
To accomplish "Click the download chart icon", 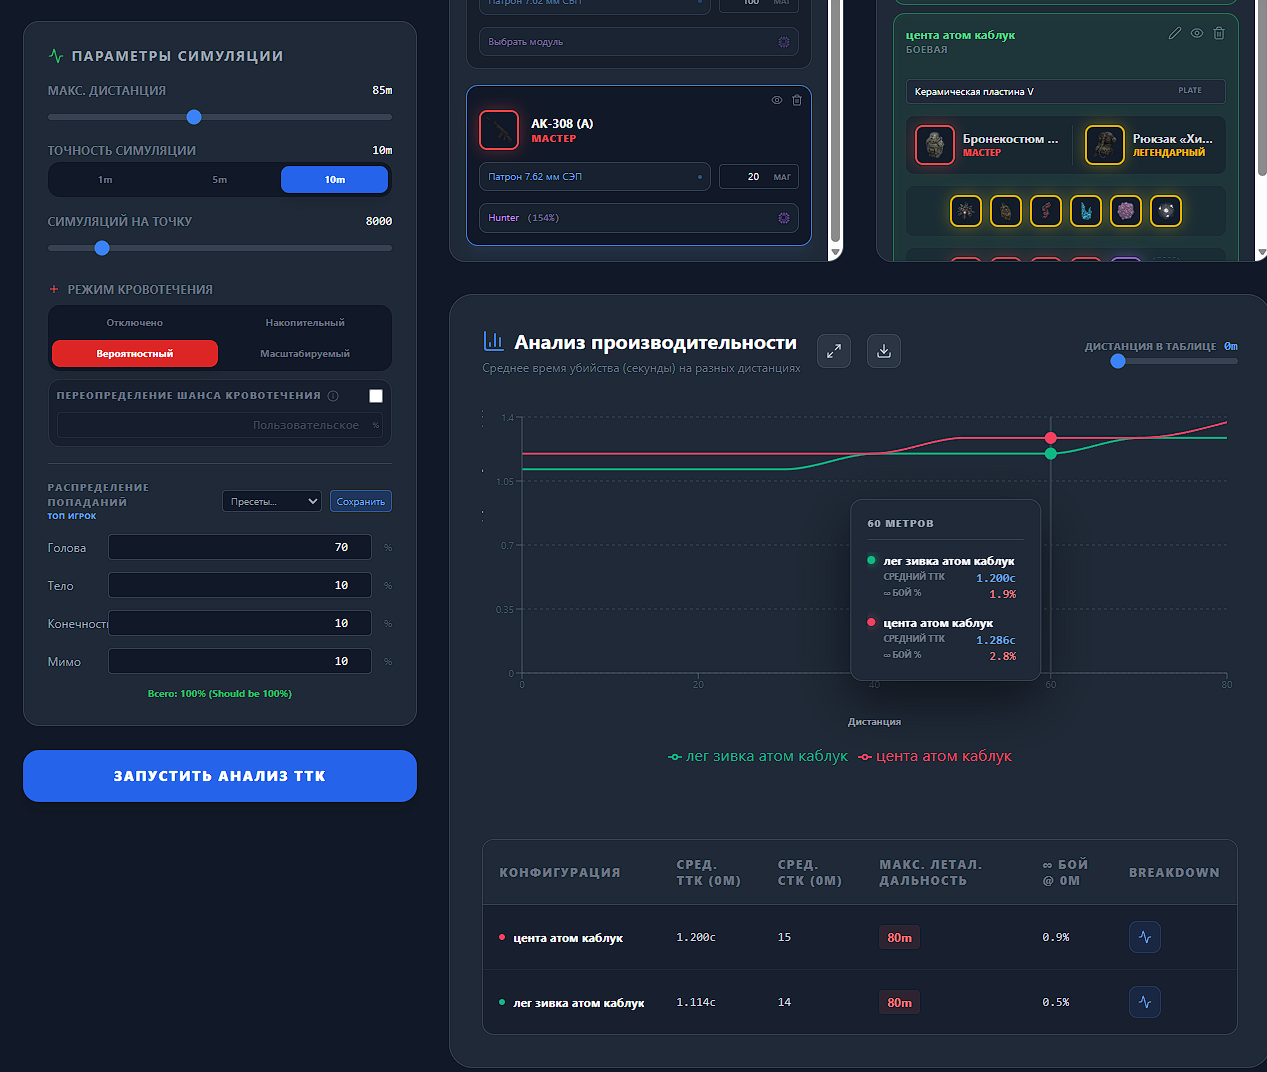I will 884,351.
